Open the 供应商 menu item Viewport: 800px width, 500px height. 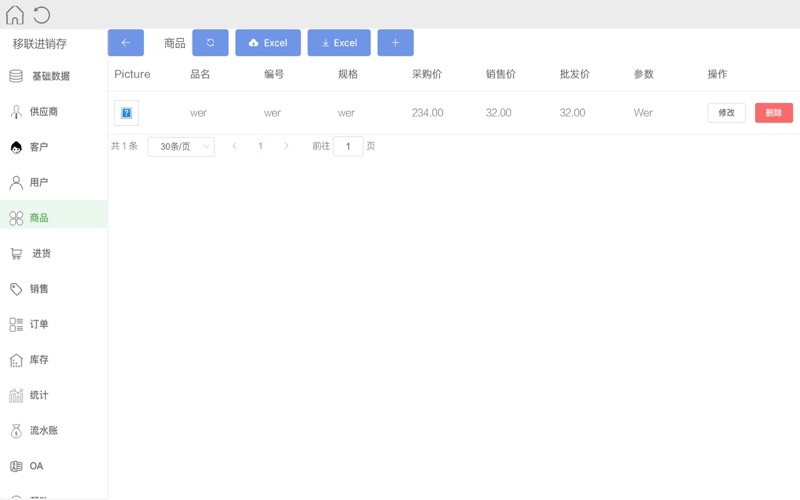[x=54, y=112]
